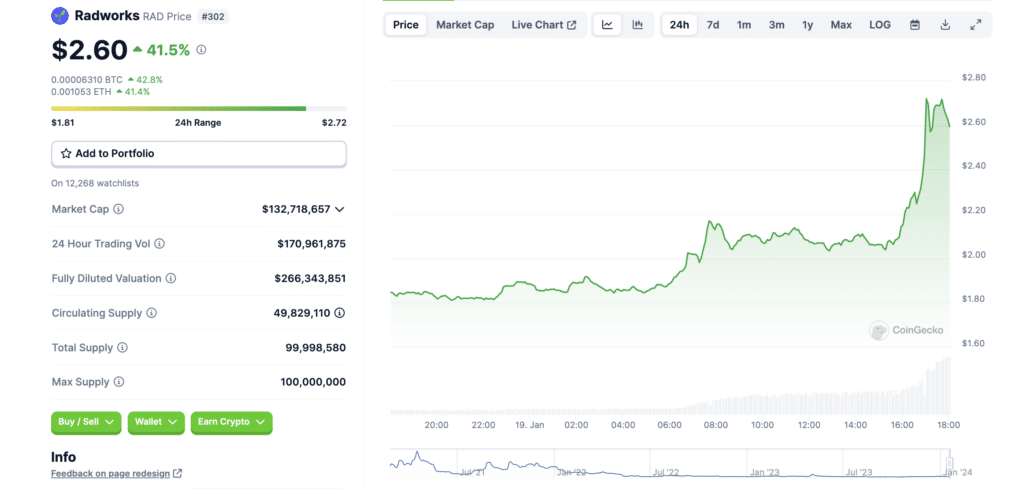Click the $170,961,875 trading volume value
This screenshot has height=489, width=1024.
[312, 244]
